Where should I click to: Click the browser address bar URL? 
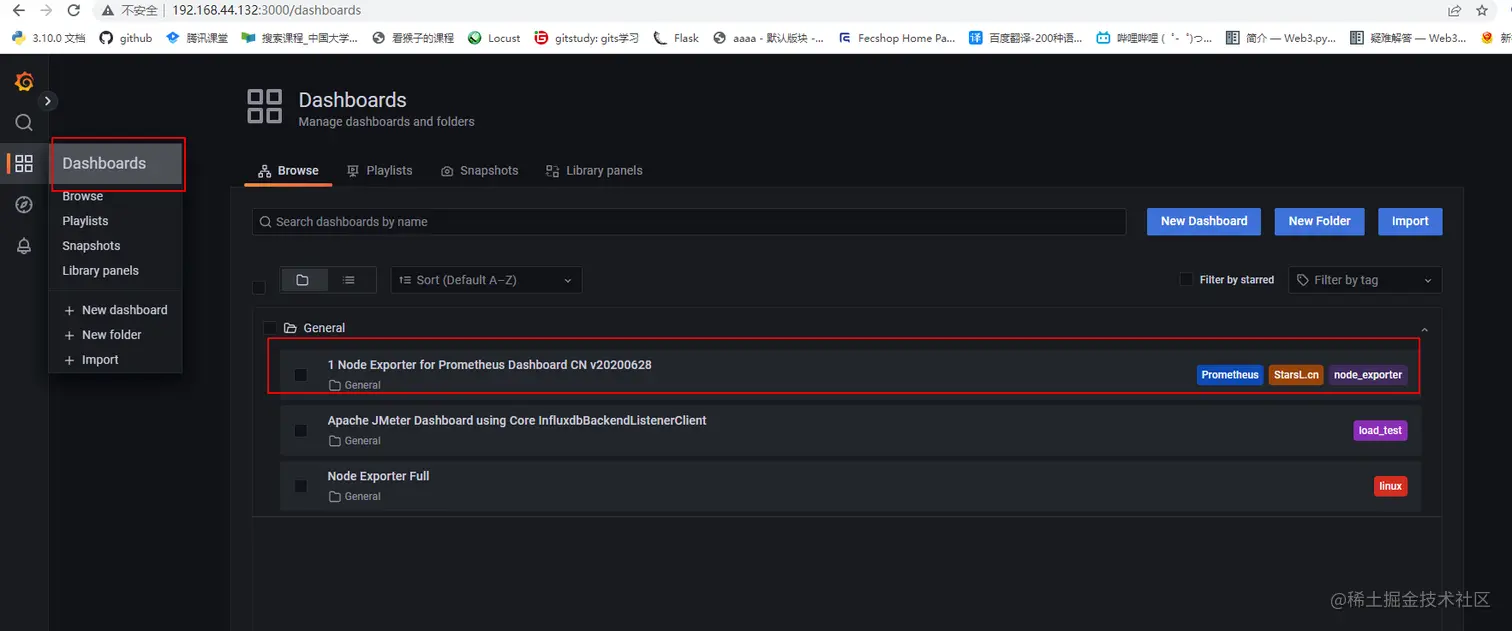266,10
